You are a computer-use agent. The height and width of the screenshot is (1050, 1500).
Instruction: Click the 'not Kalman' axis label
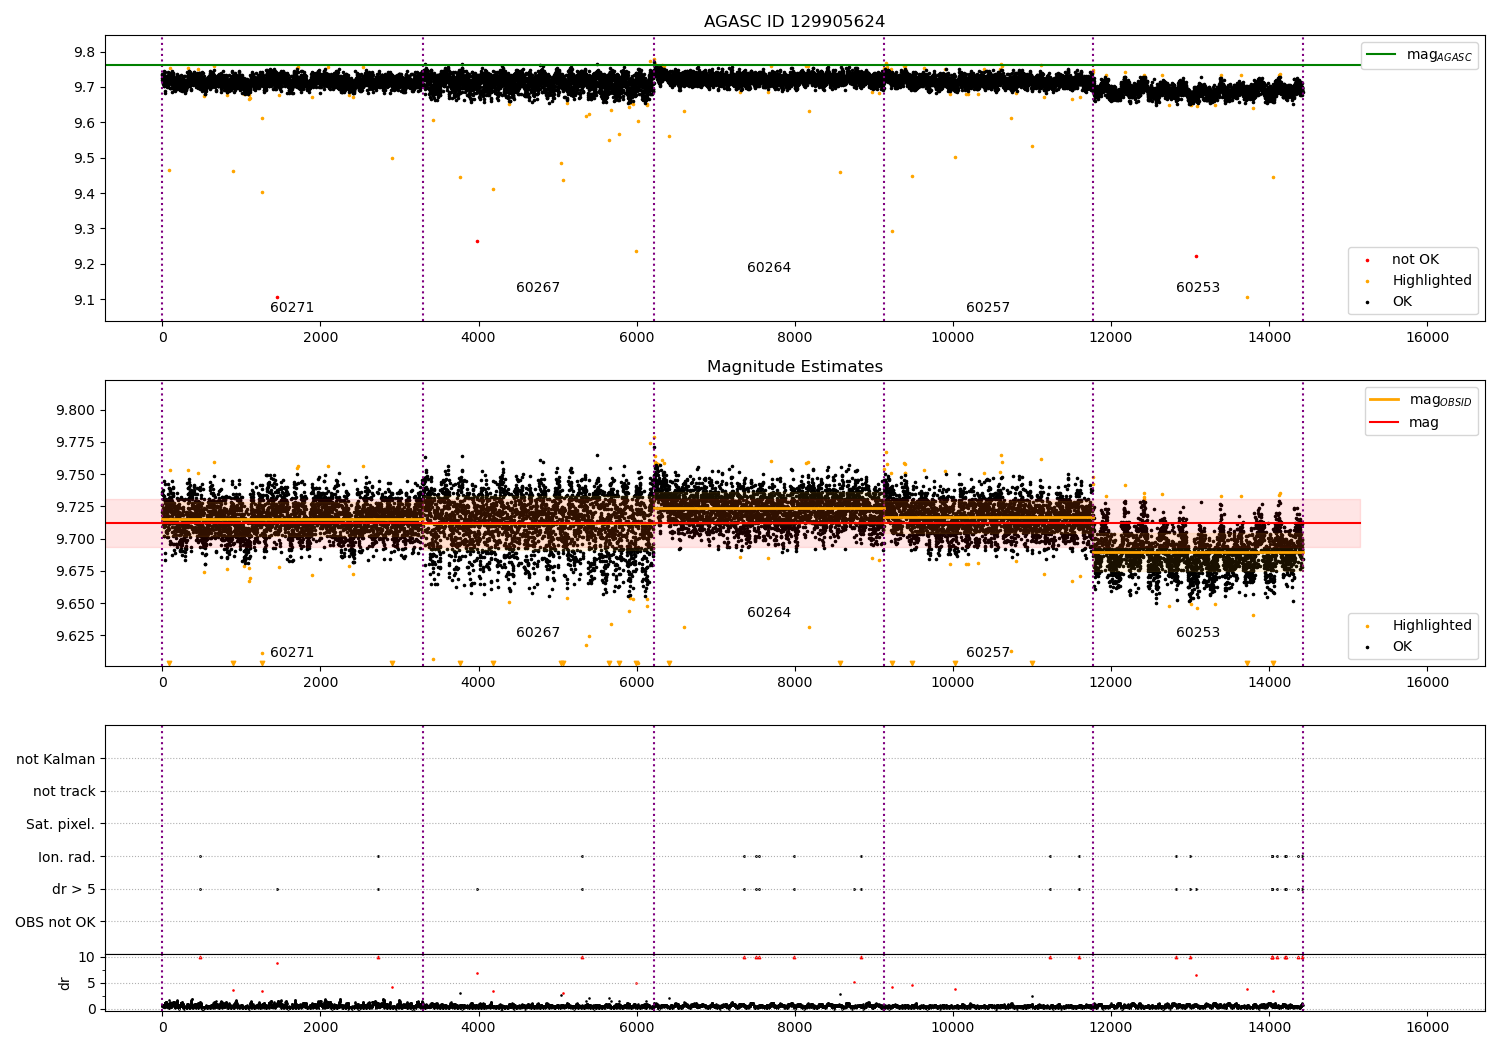point(56,760)
